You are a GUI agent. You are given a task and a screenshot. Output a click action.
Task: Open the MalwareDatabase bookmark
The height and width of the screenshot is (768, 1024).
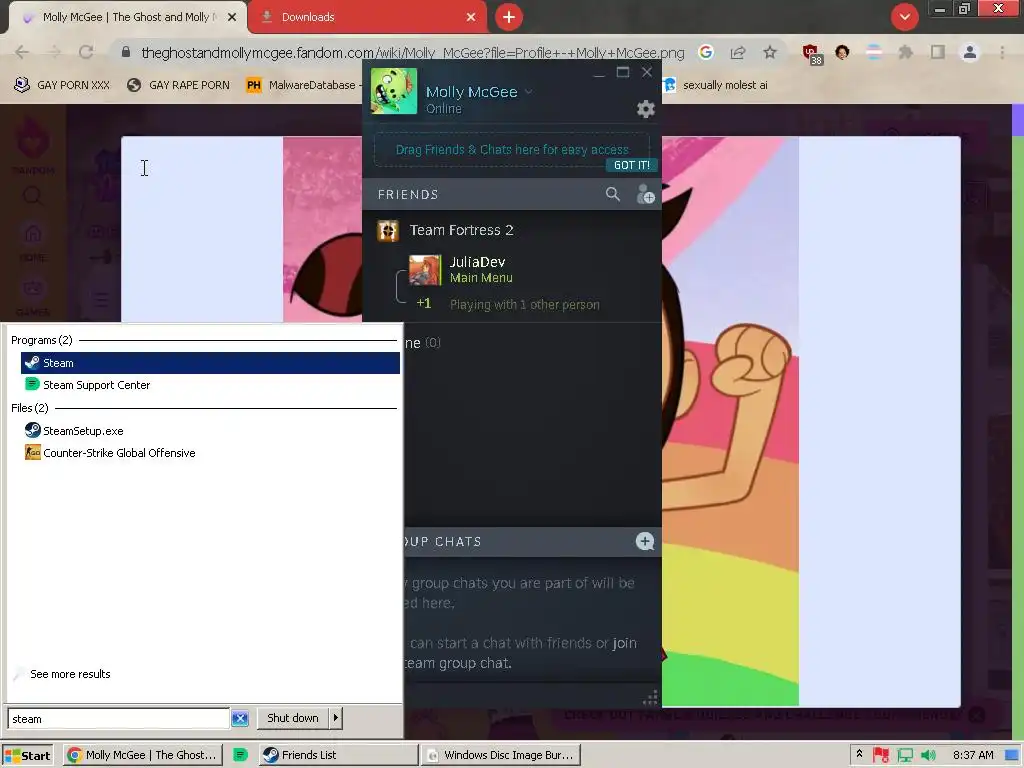tap(302, 85)
